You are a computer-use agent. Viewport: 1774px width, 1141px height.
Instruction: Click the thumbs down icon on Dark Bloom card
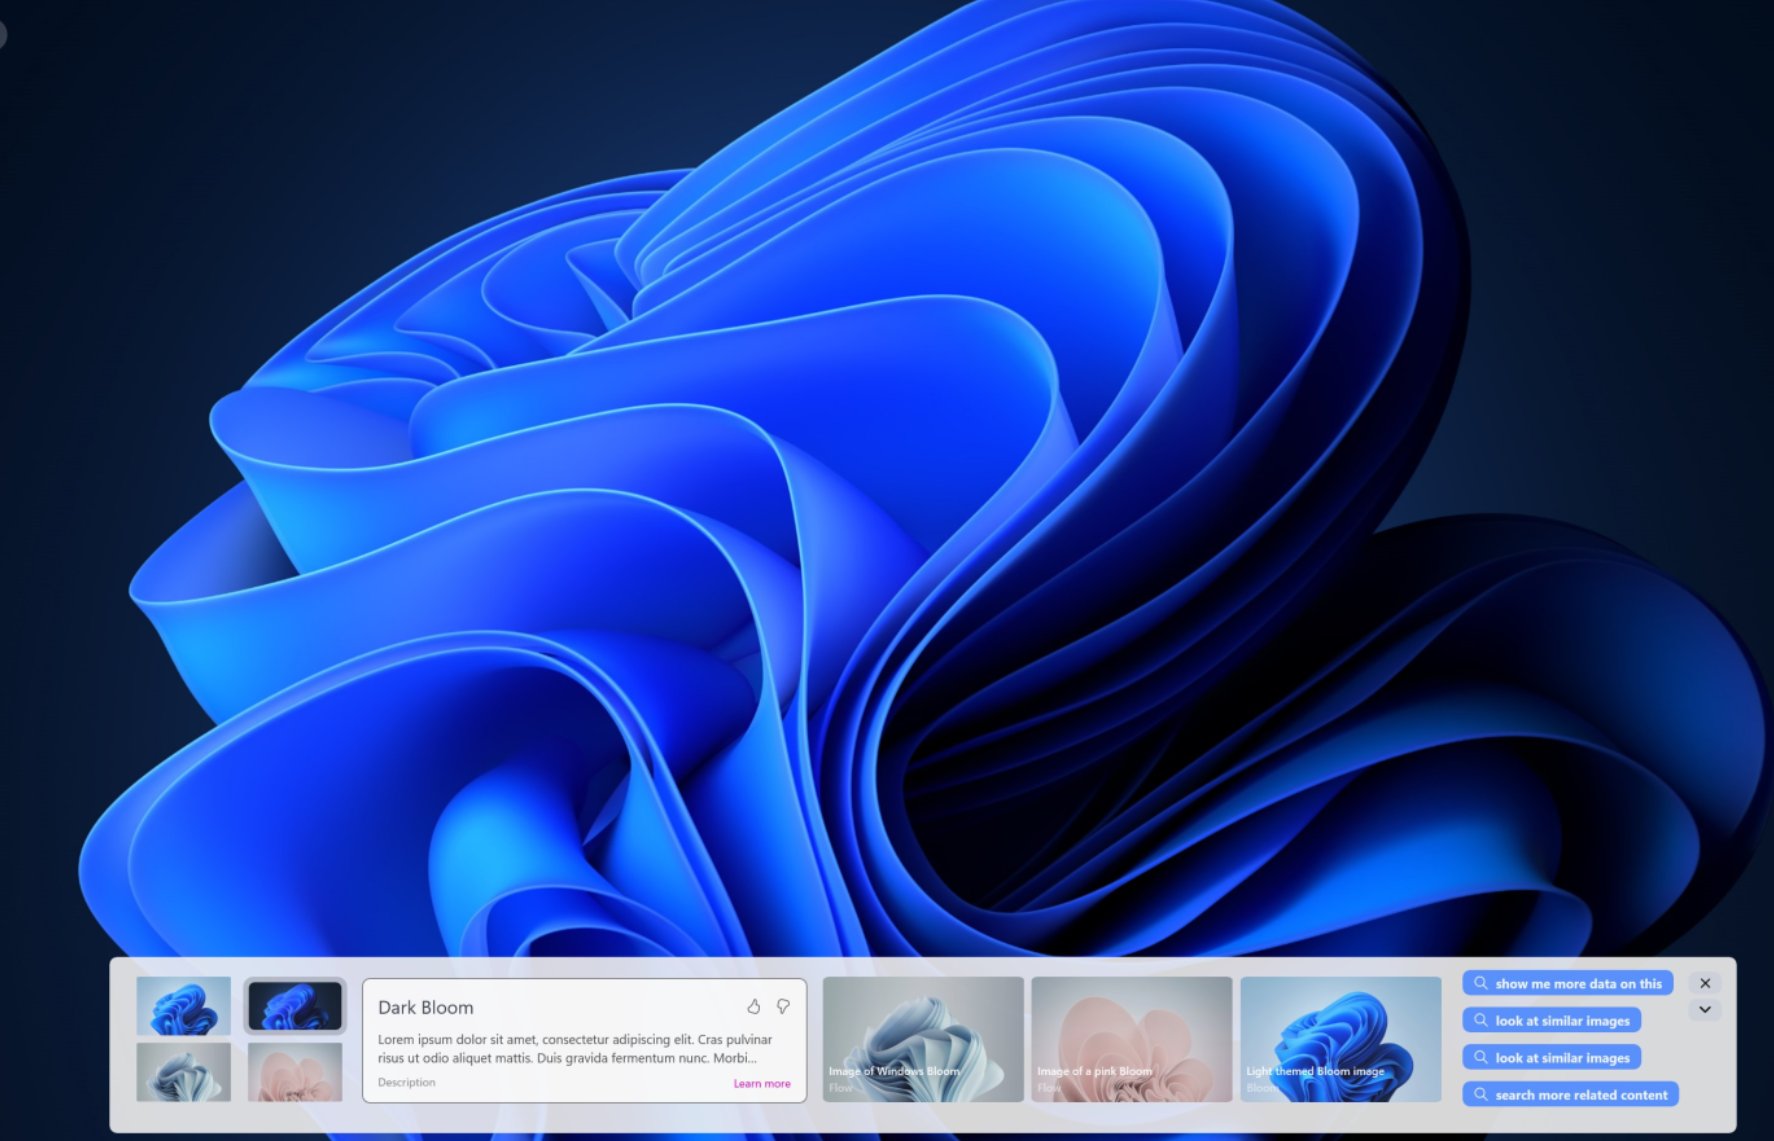[784, 1007]
